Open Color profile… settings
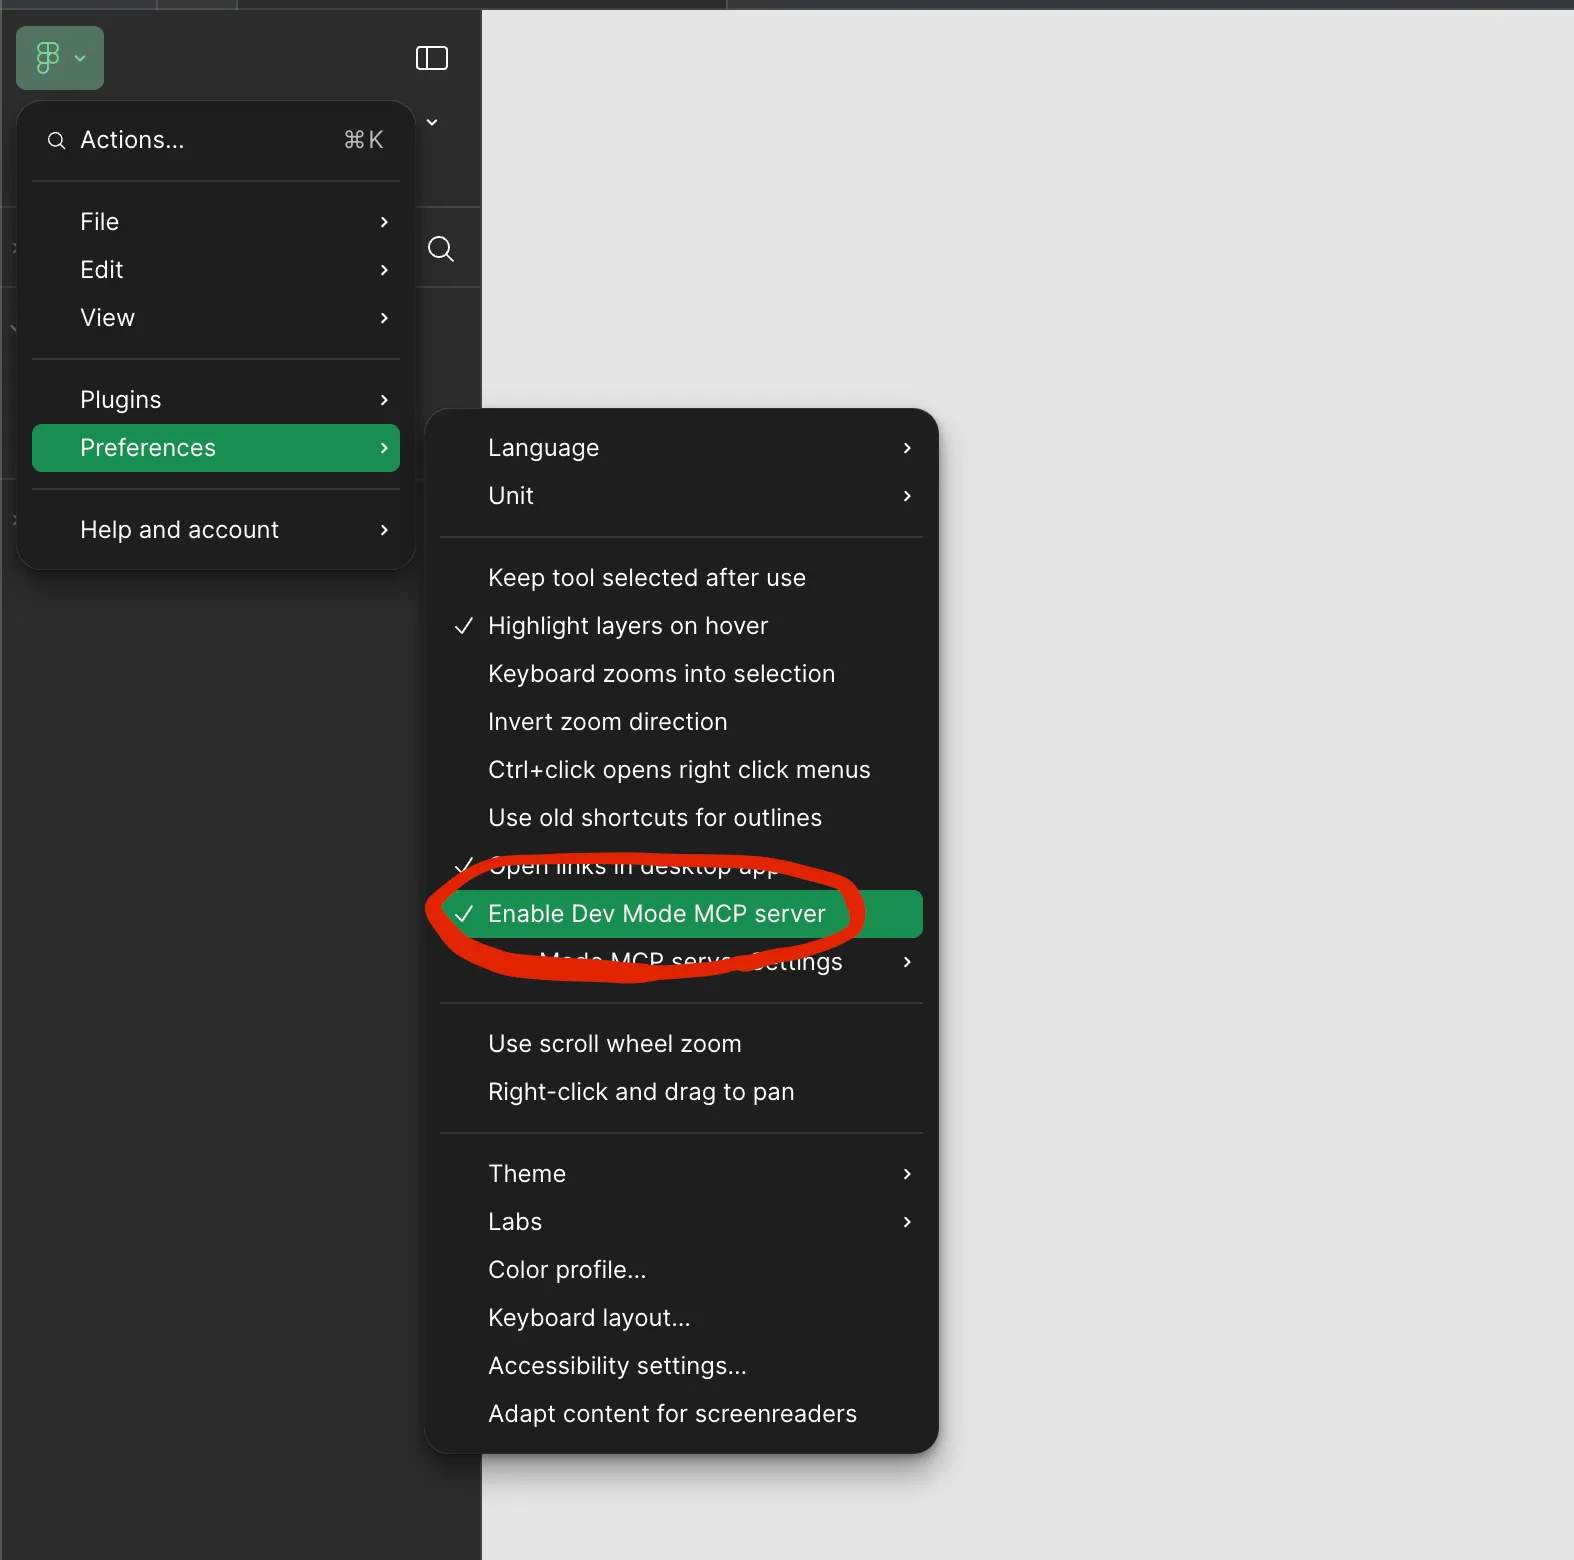1574x1560 pixels. tap(681, 1270)
